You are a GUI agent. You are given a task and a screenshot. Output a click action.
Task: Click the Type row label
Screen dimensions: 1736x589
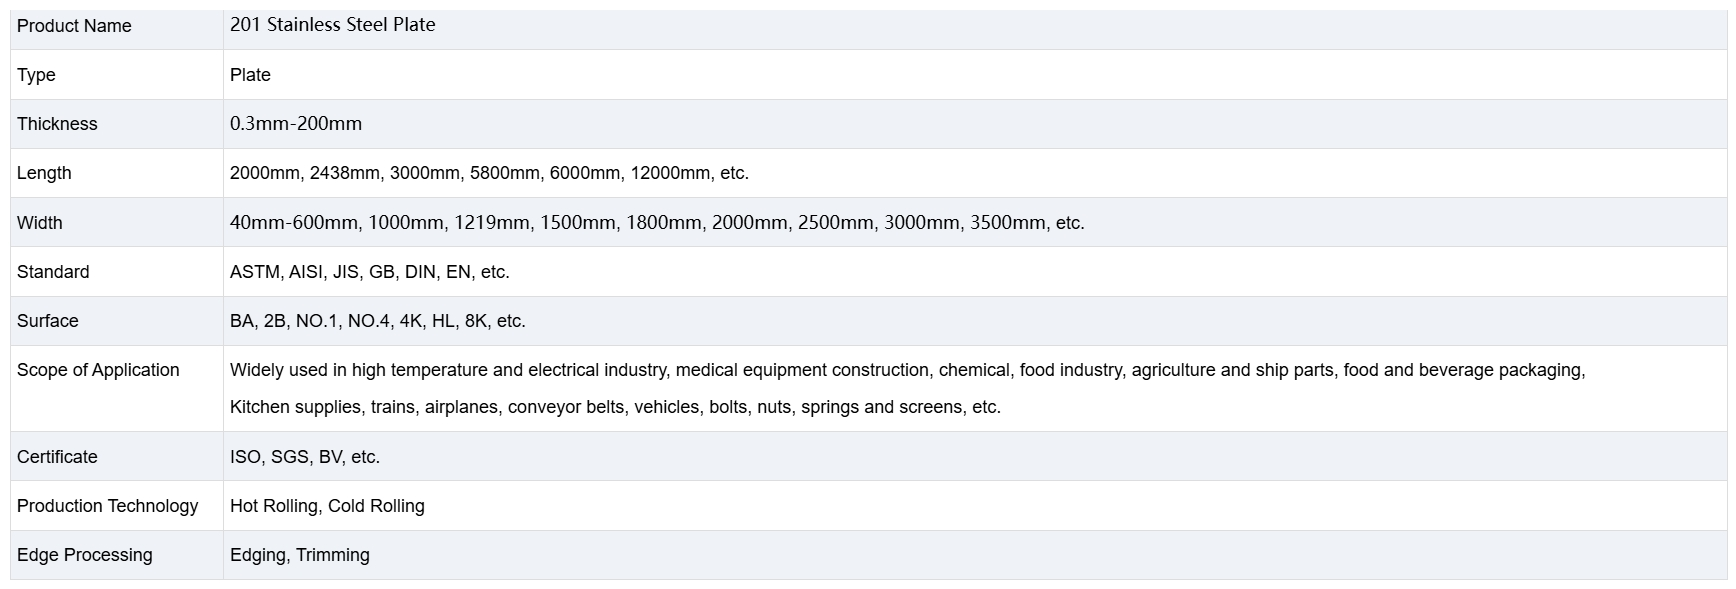(37, 75)
